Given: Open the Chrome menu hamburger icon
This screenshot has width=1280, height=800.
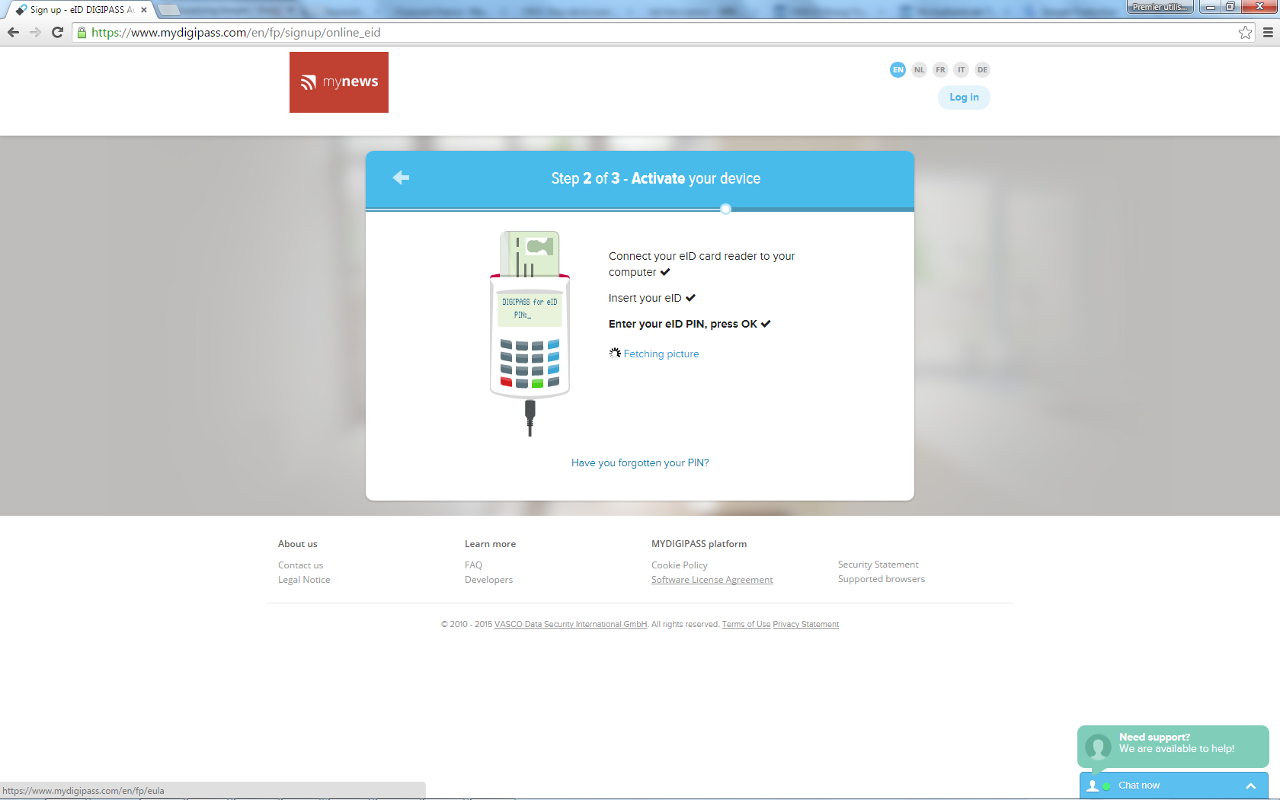Looking at the screenshot, I should [x=1268, y=32].
